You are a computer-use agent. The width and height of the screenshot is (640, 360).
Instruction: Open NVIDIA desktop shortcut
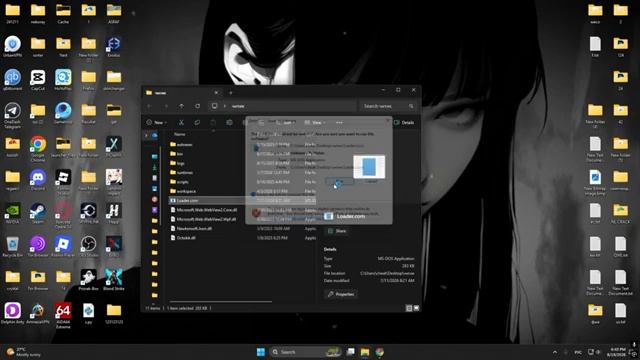click(x=13, y=213)
